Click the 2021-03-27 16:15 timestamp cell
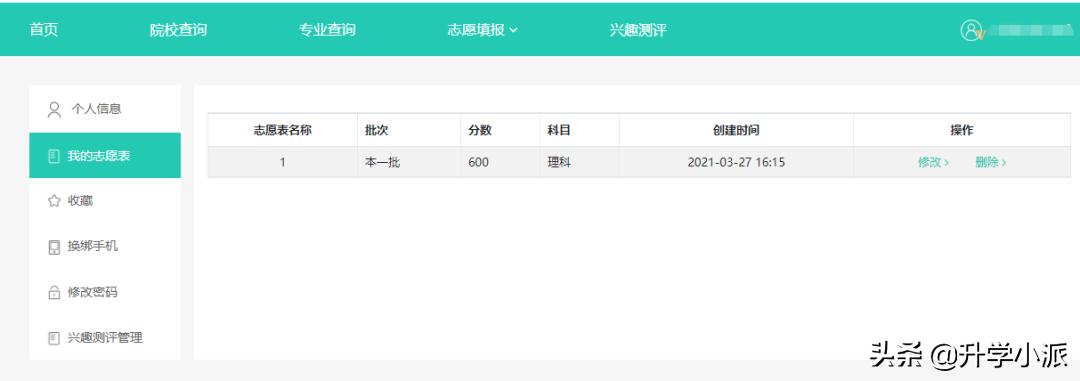This screenshot has height=381, width=1080. click(736, 163)
